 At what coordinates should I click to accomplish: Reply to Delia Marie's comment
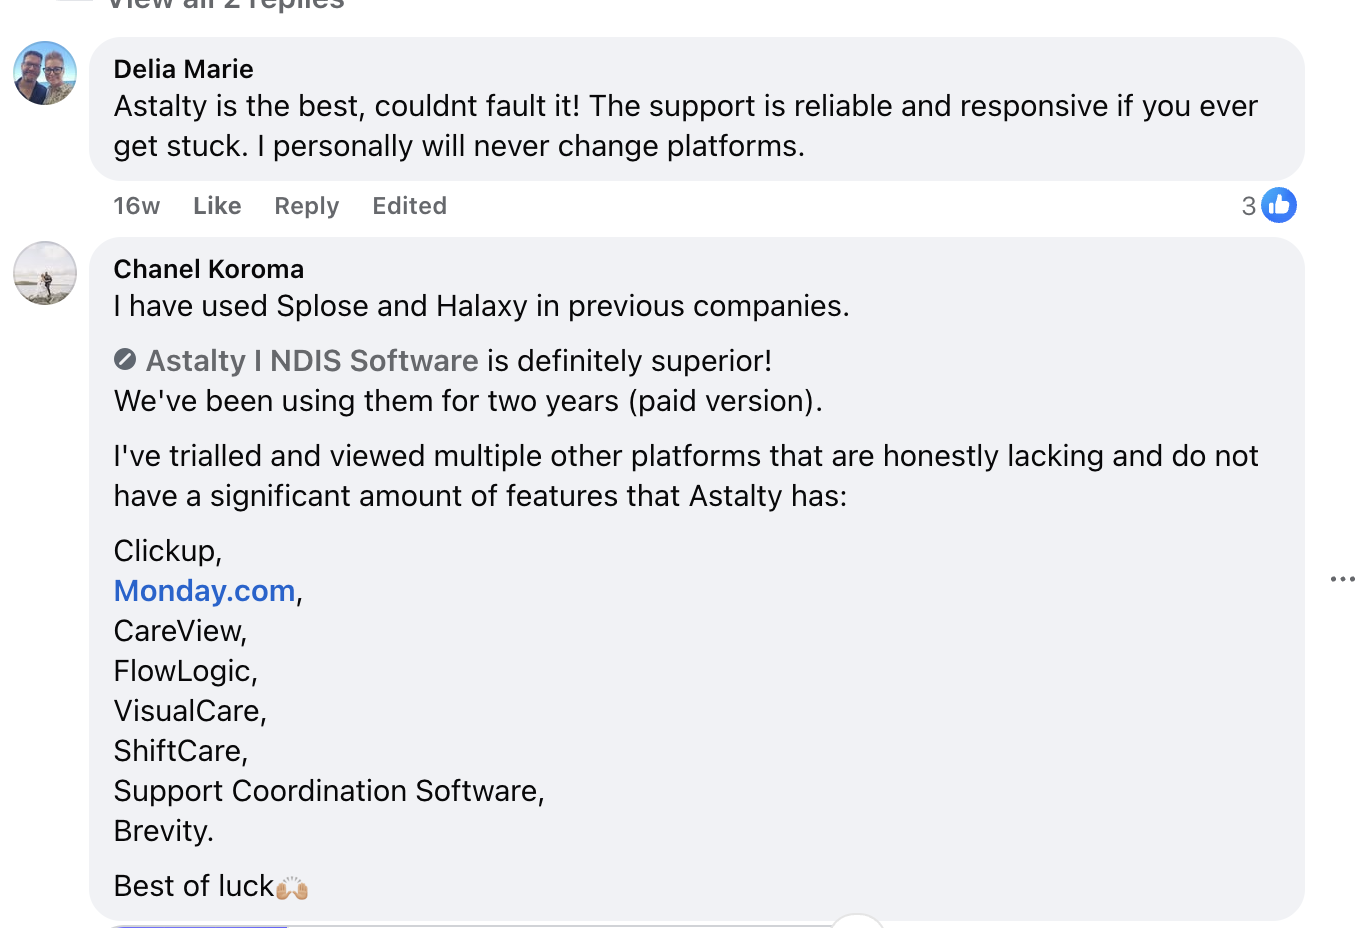pyautogui.click(x=306, y=205)
